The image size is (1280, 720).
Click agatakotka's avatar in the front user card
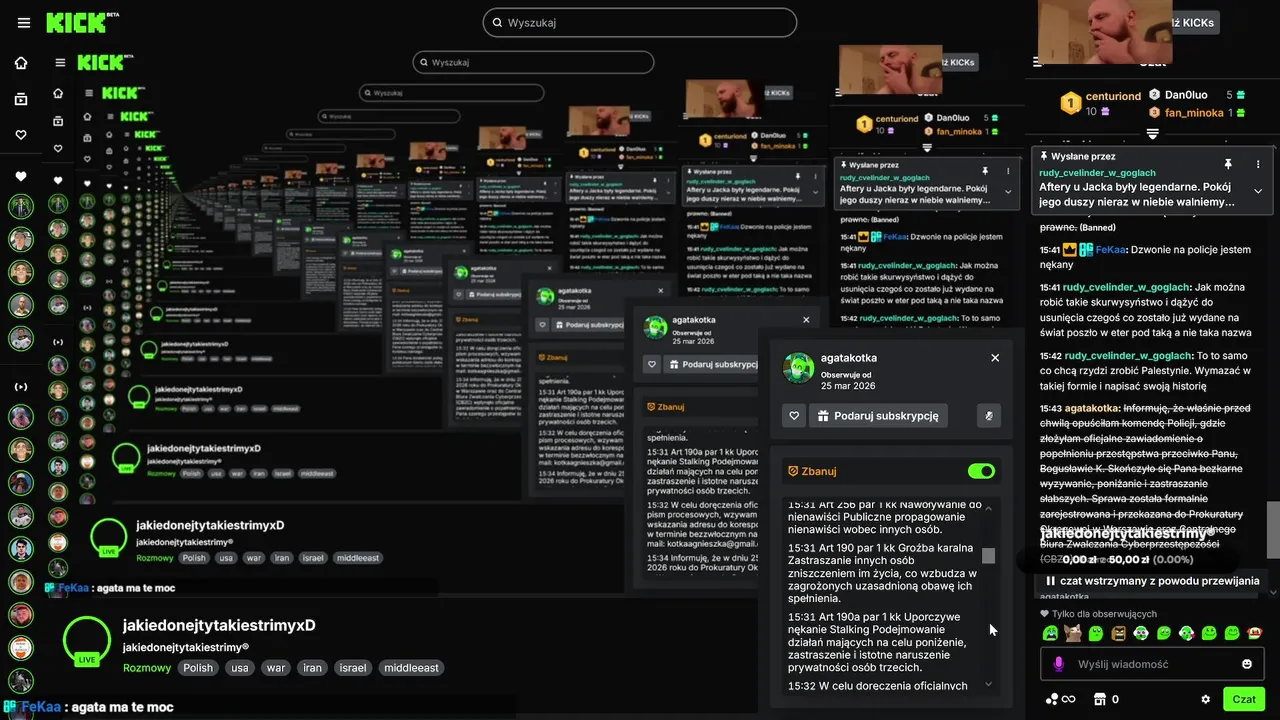pyautogui.click(x=798, y=367)
